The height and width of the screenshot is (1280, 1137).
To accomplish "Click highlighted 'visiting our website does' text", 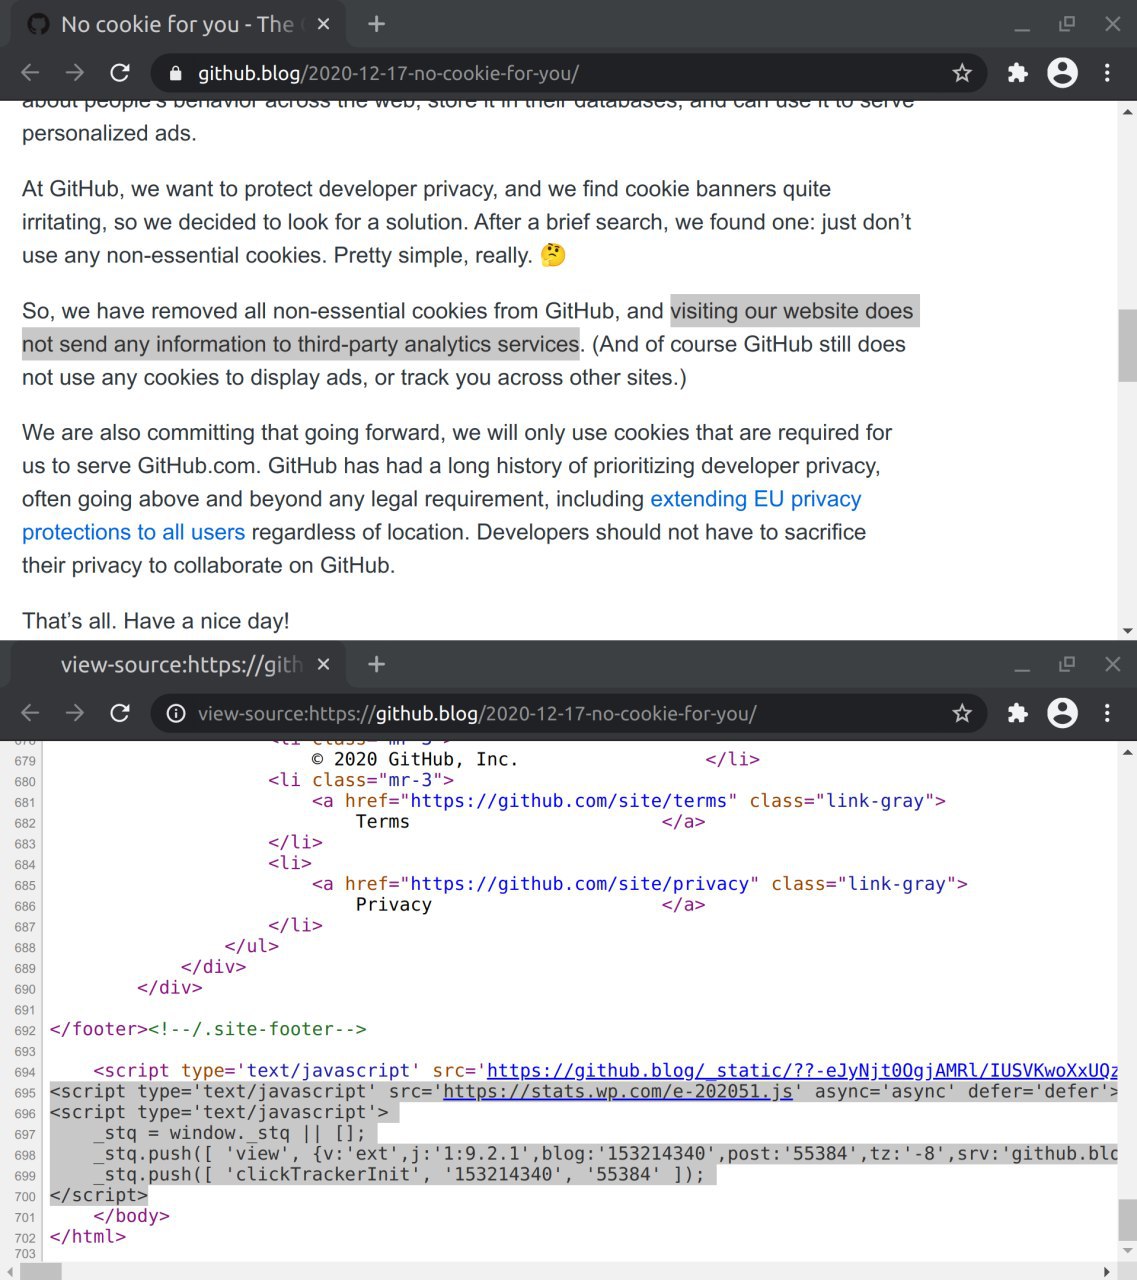I will (792, 311).
